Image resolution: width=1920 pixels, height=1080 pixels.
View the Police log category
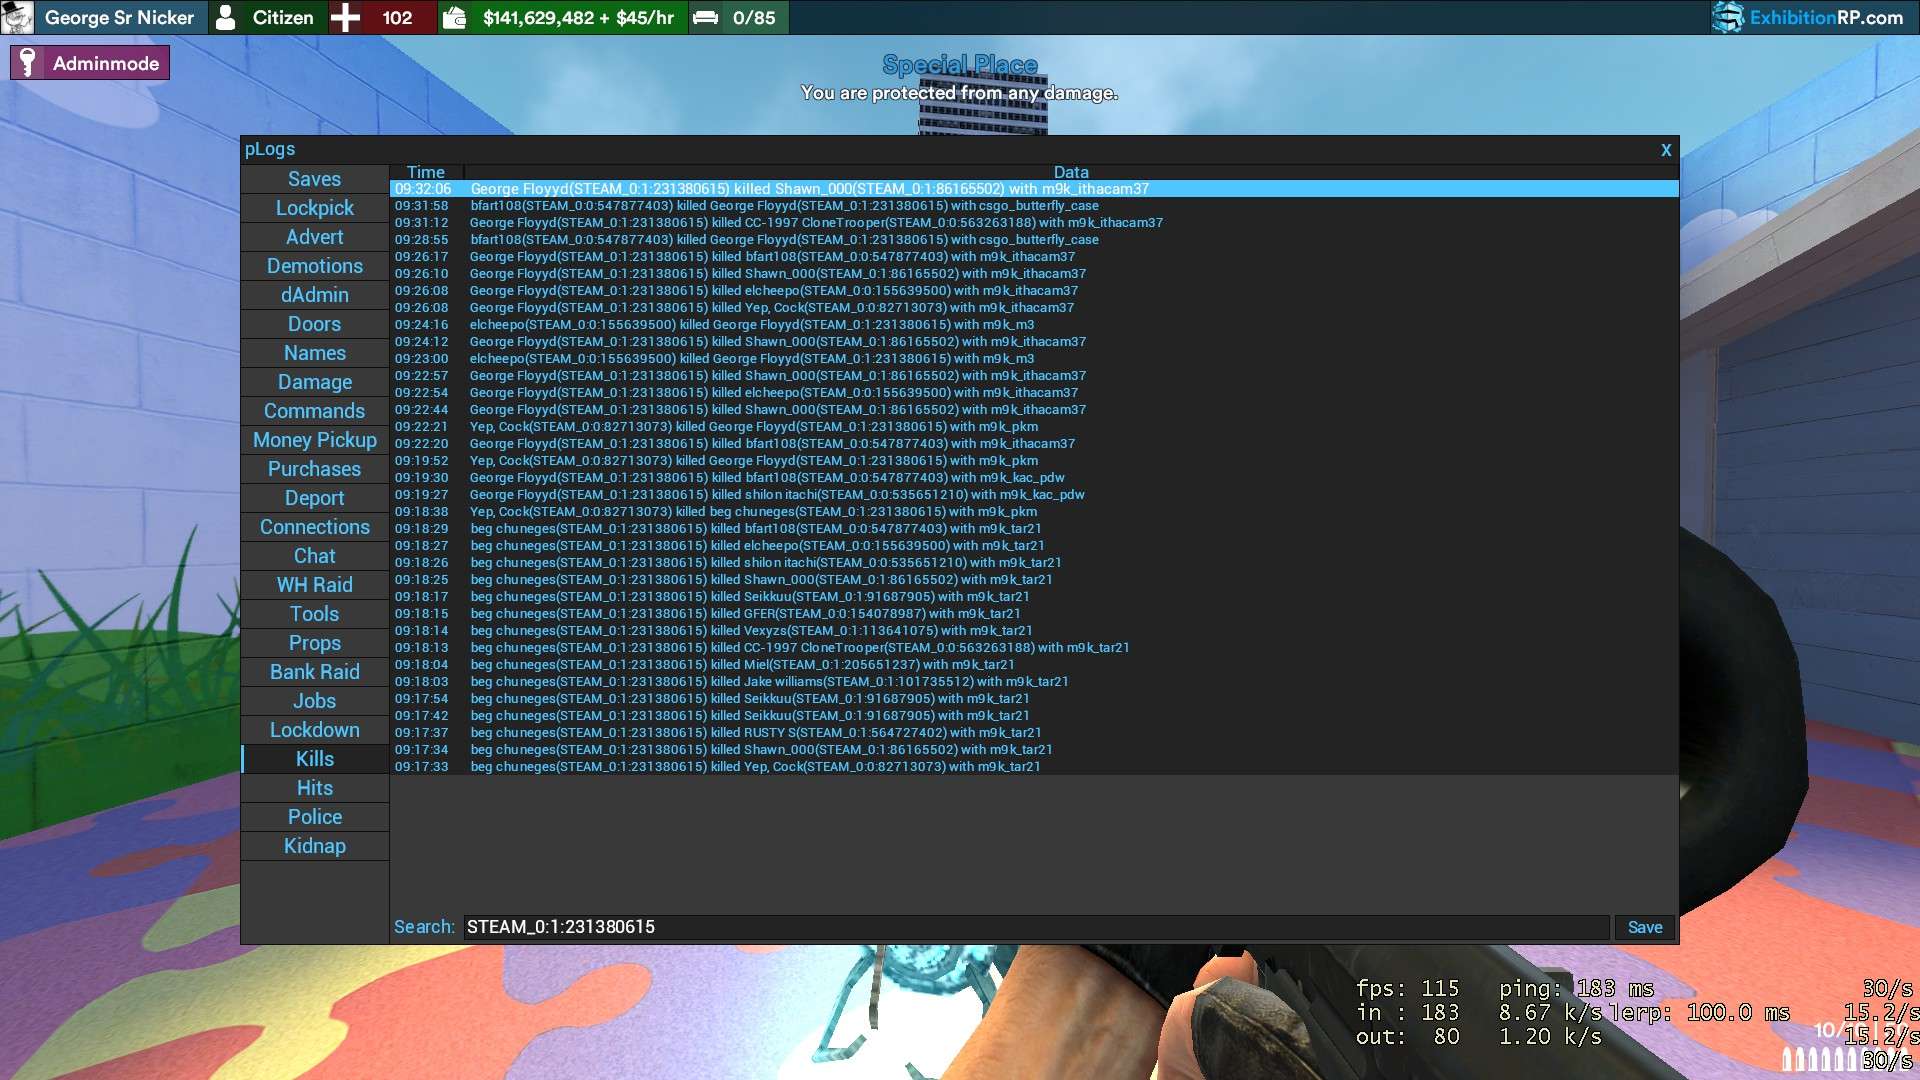(315, 817)
